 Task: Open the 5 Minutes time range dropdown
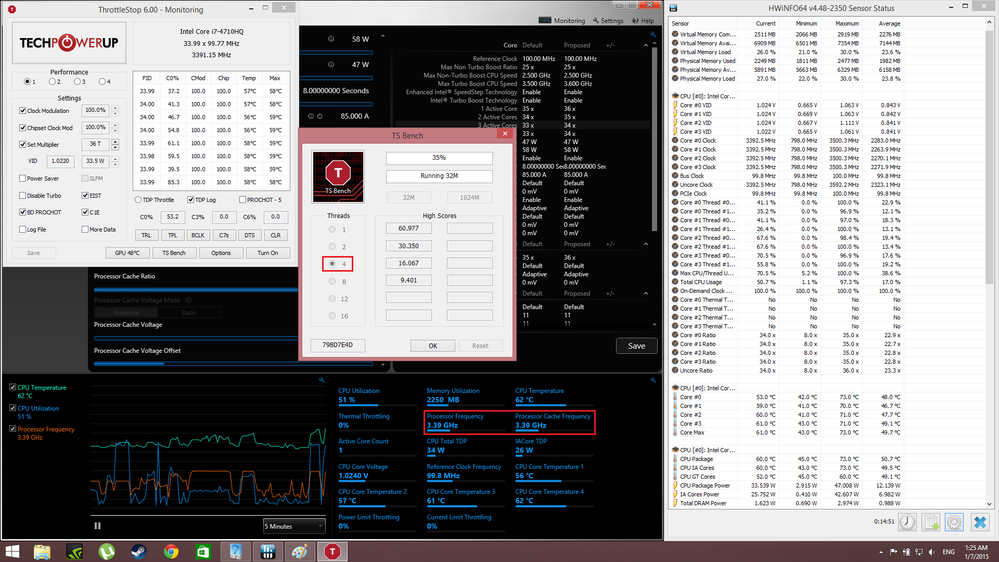(x=294, y=526)
